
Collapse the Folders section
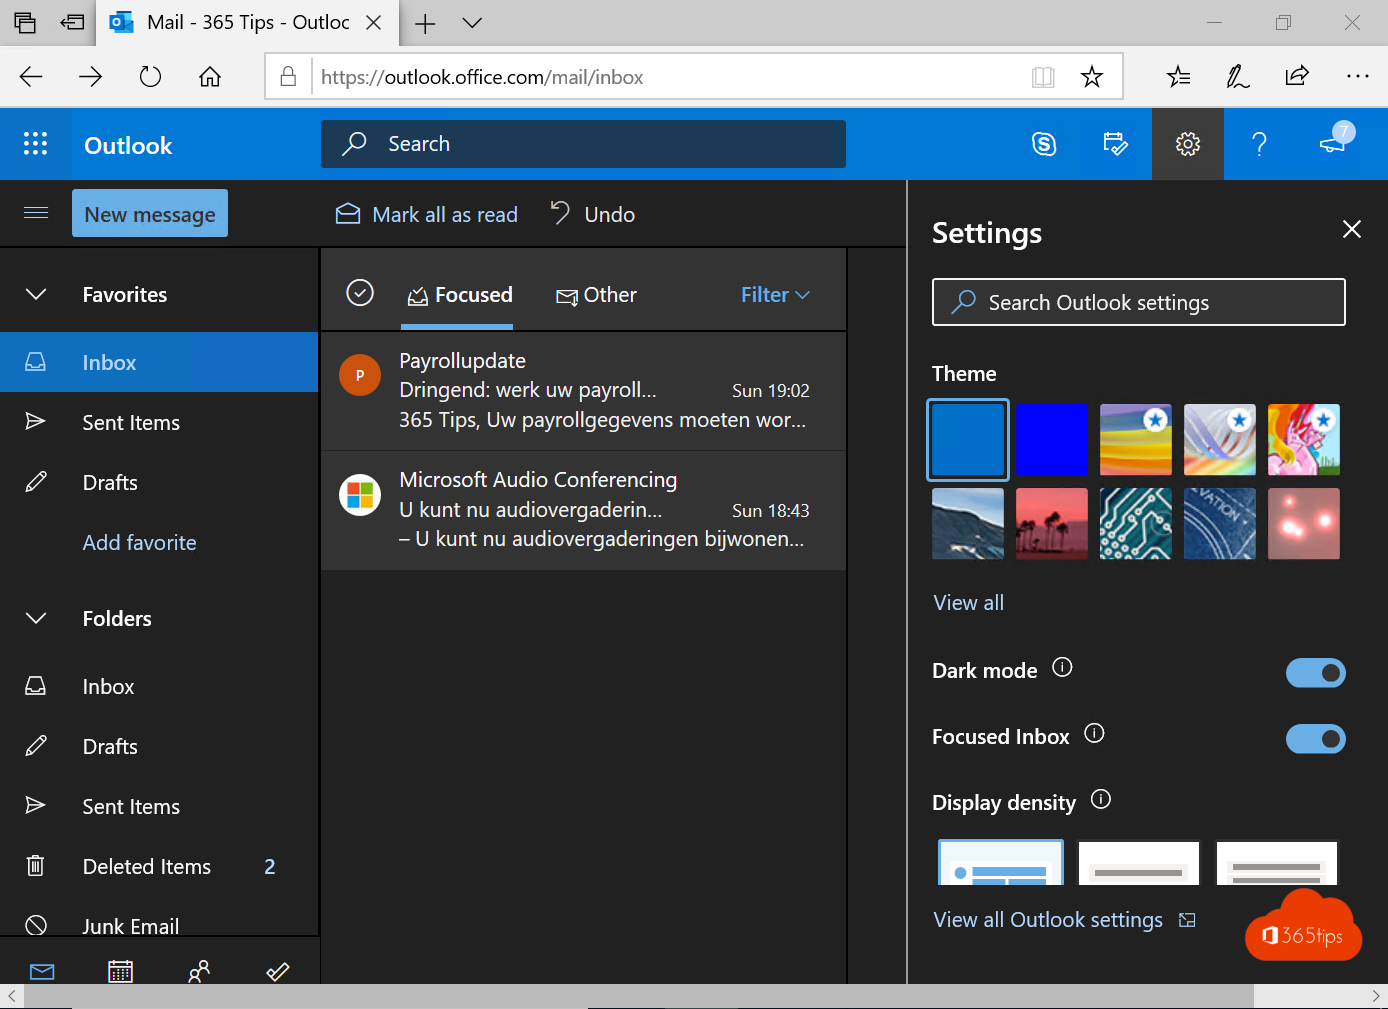[x=36, y=618]
